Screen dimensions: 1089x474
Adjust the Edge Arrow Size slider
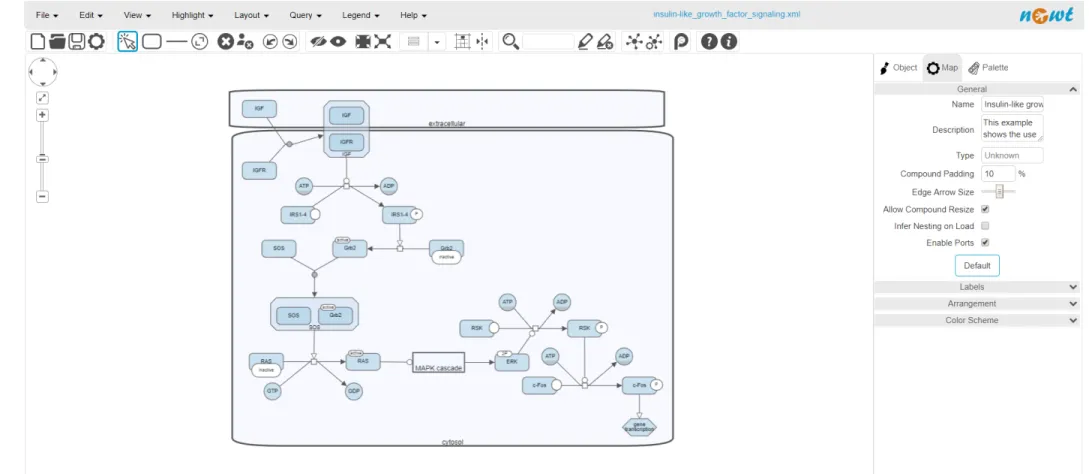tap(999, 192)
